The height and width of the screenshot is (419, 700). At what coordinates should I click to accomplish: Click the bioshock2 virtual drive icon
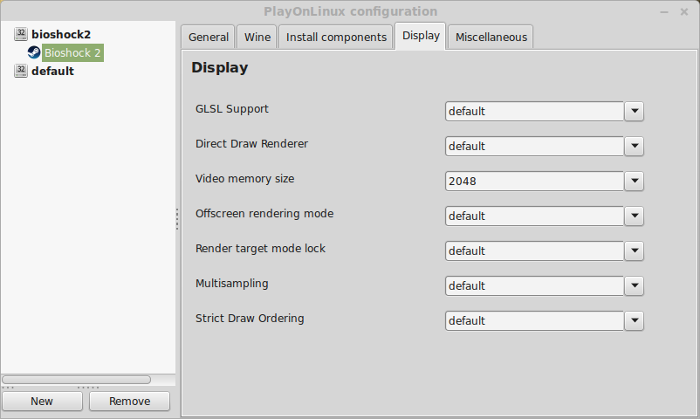click(21, 34)
